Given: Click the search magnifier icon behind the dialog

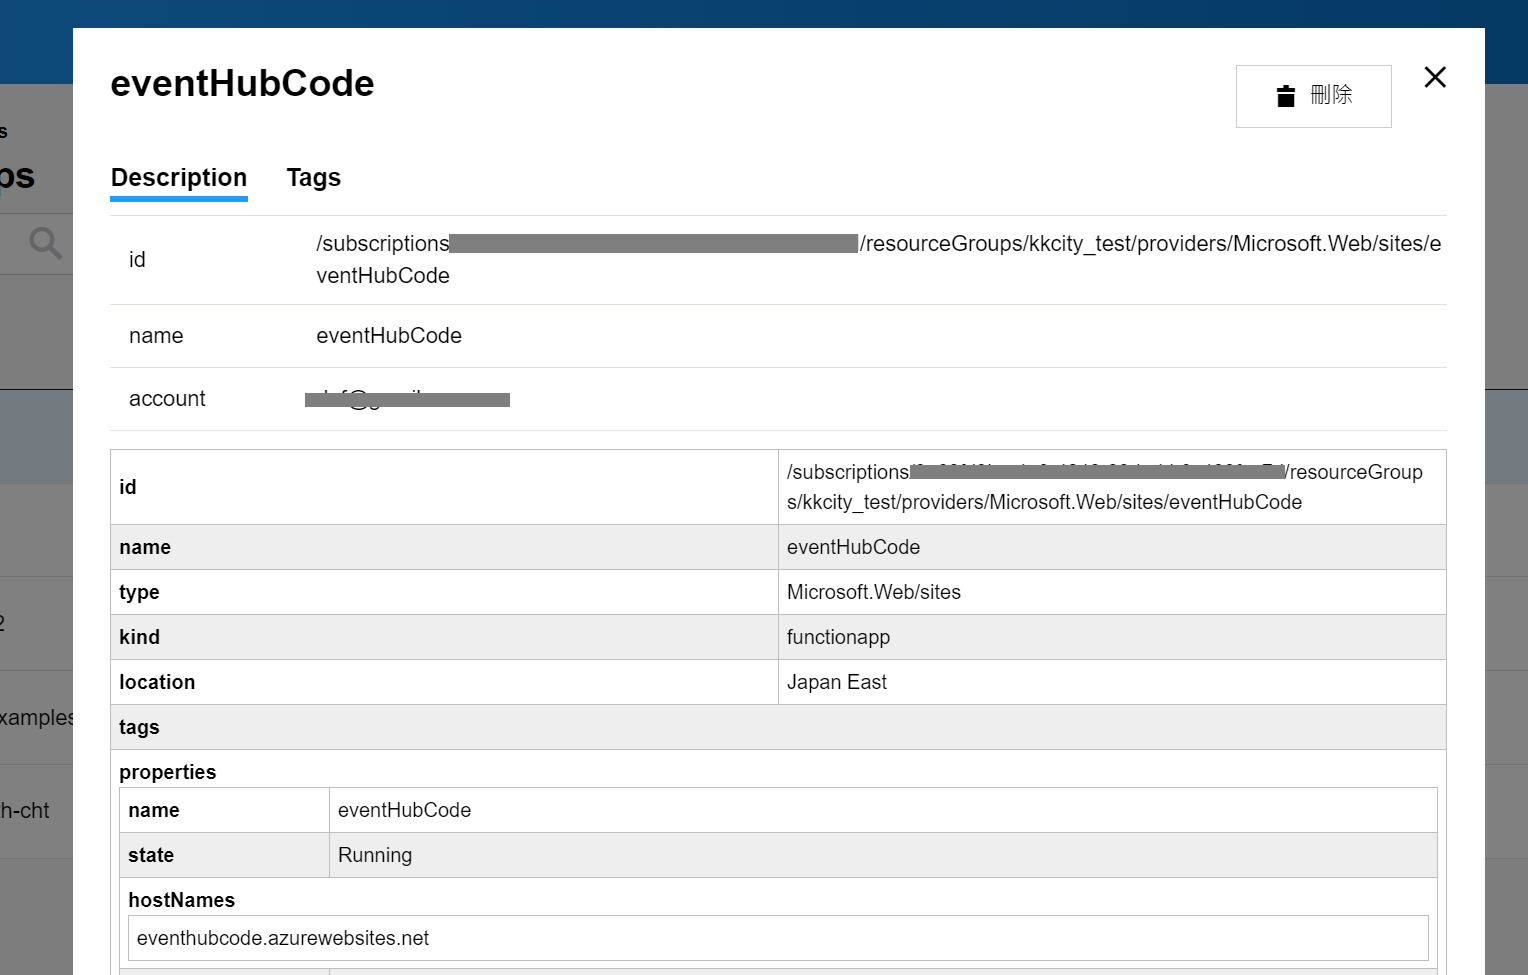Looking at the screenshot, I should click(45, 243).
